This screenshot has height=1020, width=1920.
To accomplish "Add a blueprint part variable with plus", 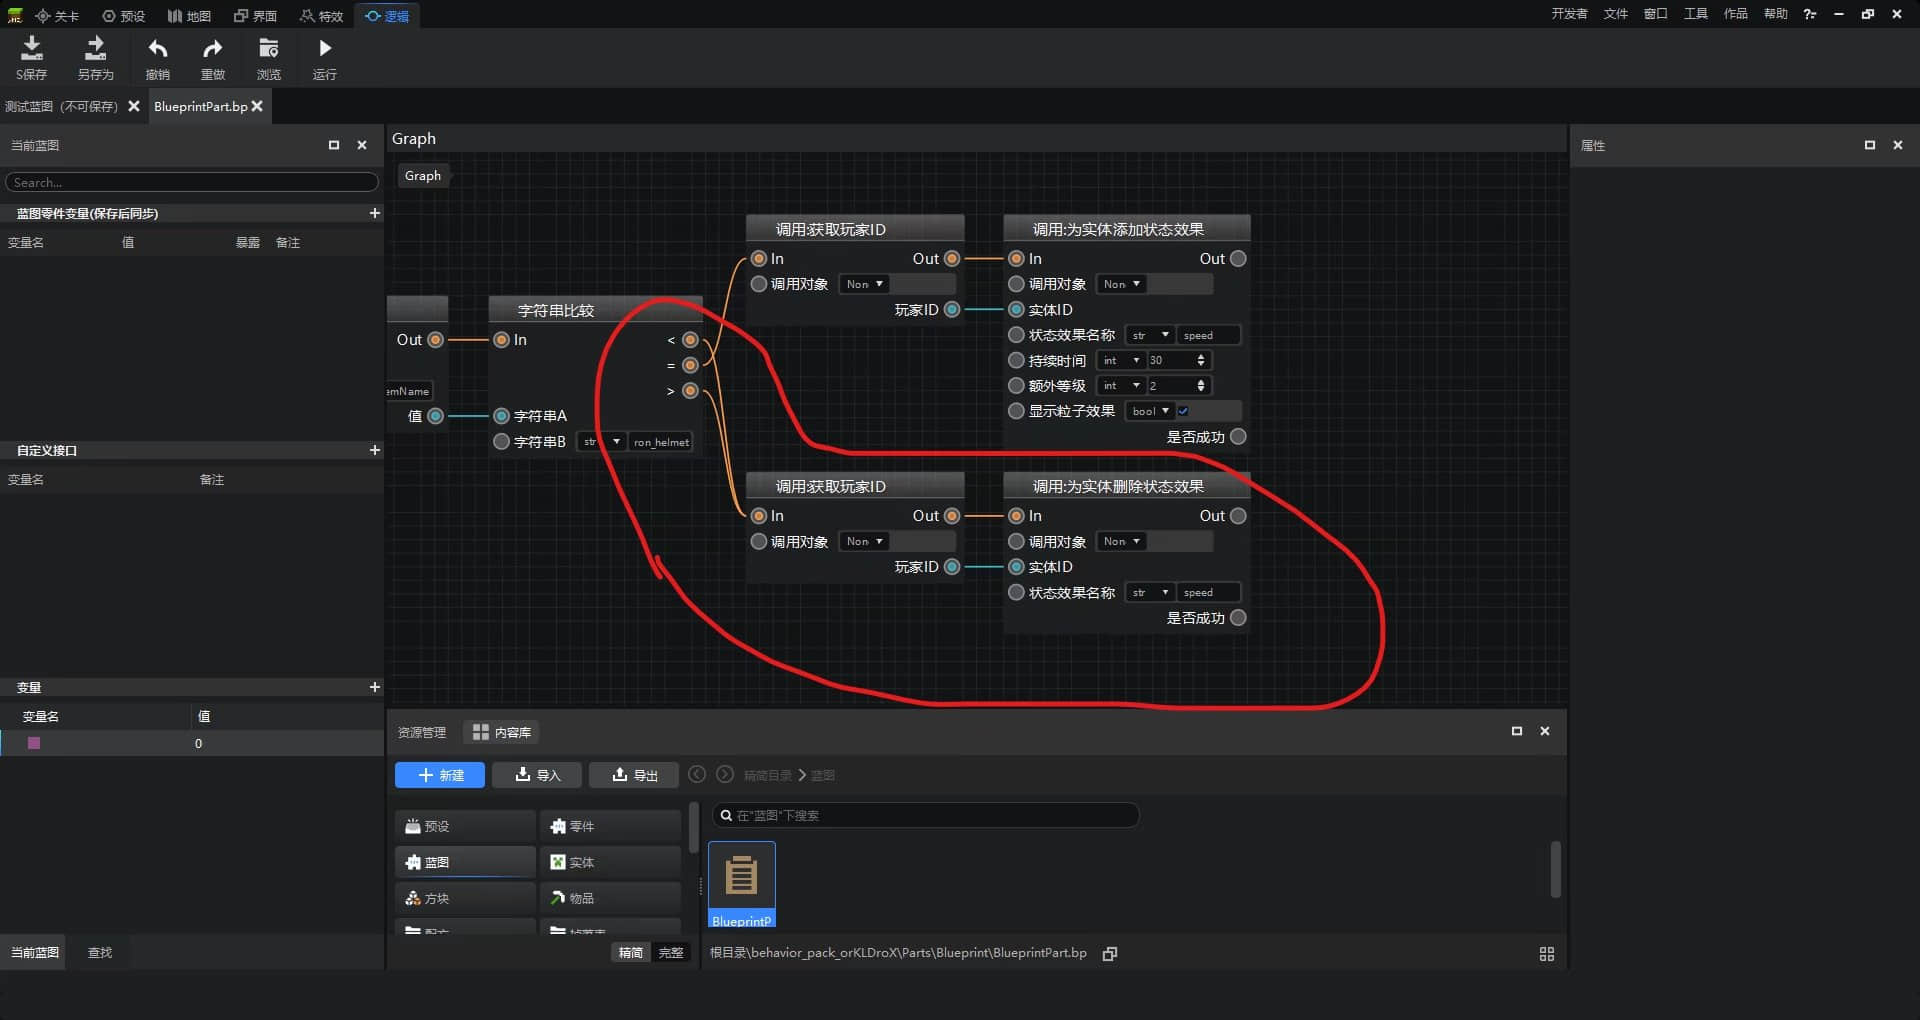I will 375,213.
